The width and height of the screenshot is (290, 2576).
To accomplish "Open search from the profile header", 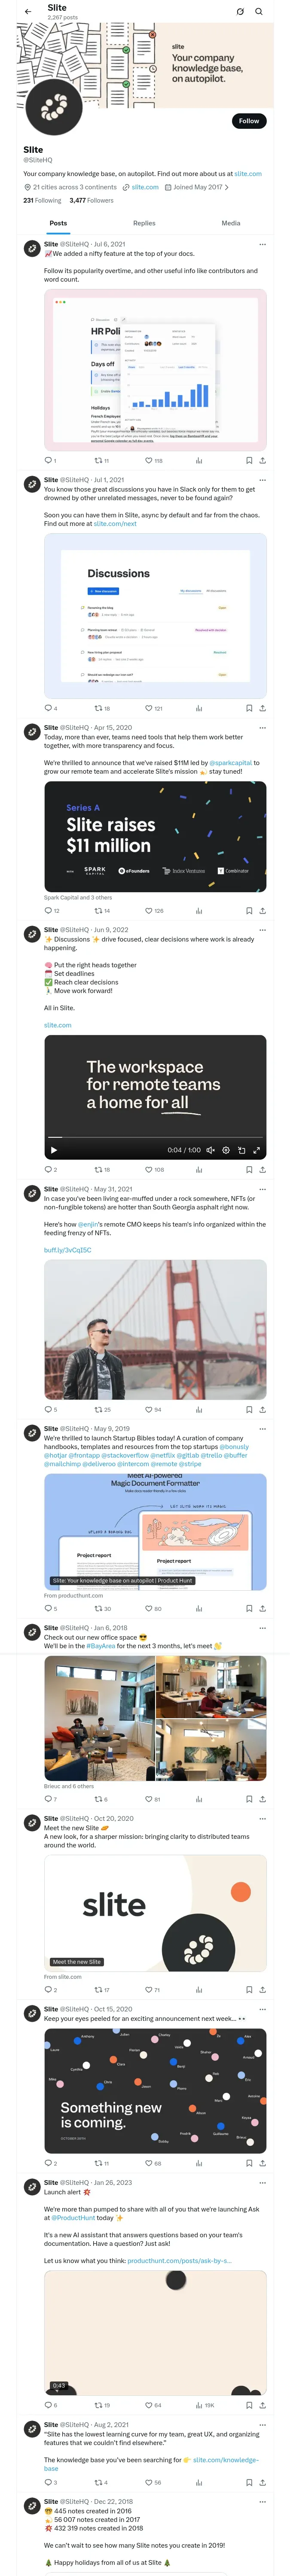I will (259, 12).
